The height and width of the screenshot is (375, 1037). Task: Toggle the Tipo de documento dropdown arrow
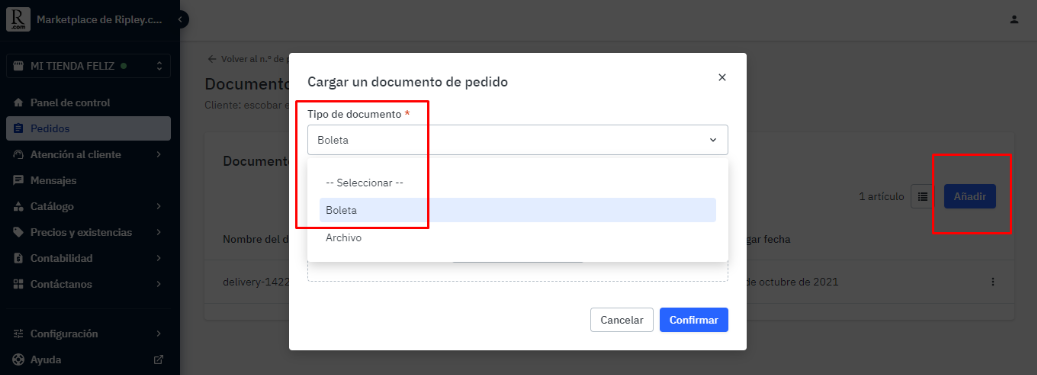pyautogui.click(x=713, y=140)
